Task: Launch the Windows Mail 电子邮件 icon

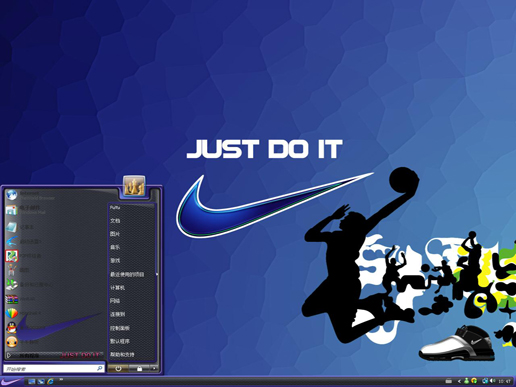Action: tap(12, 210)
